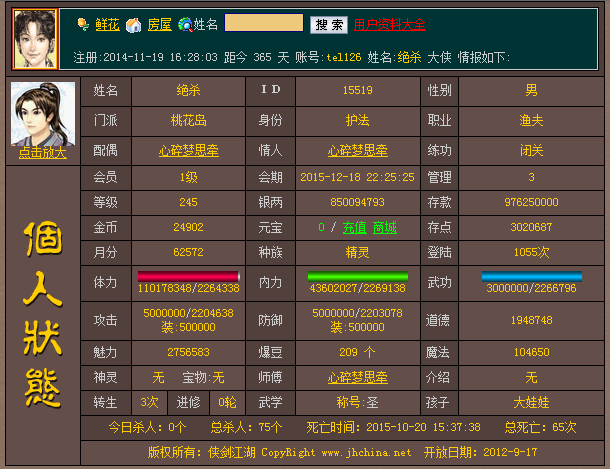Click the 桃花岛 sect value
The height and width of the screenshot is (469, 610).
click(x=188, y=121)
